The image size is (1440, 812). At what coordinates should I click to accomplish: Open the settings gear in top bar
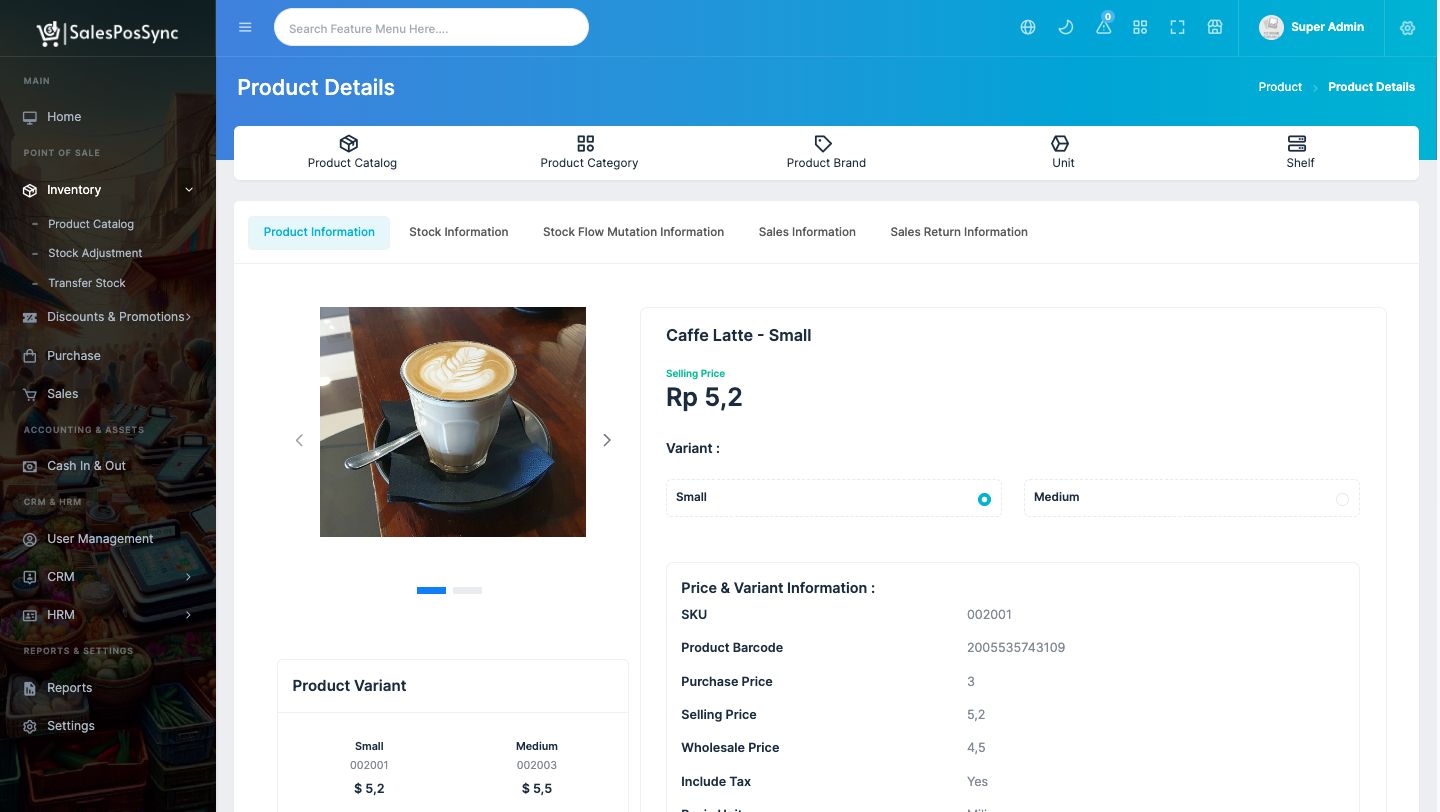[1408, 28]
